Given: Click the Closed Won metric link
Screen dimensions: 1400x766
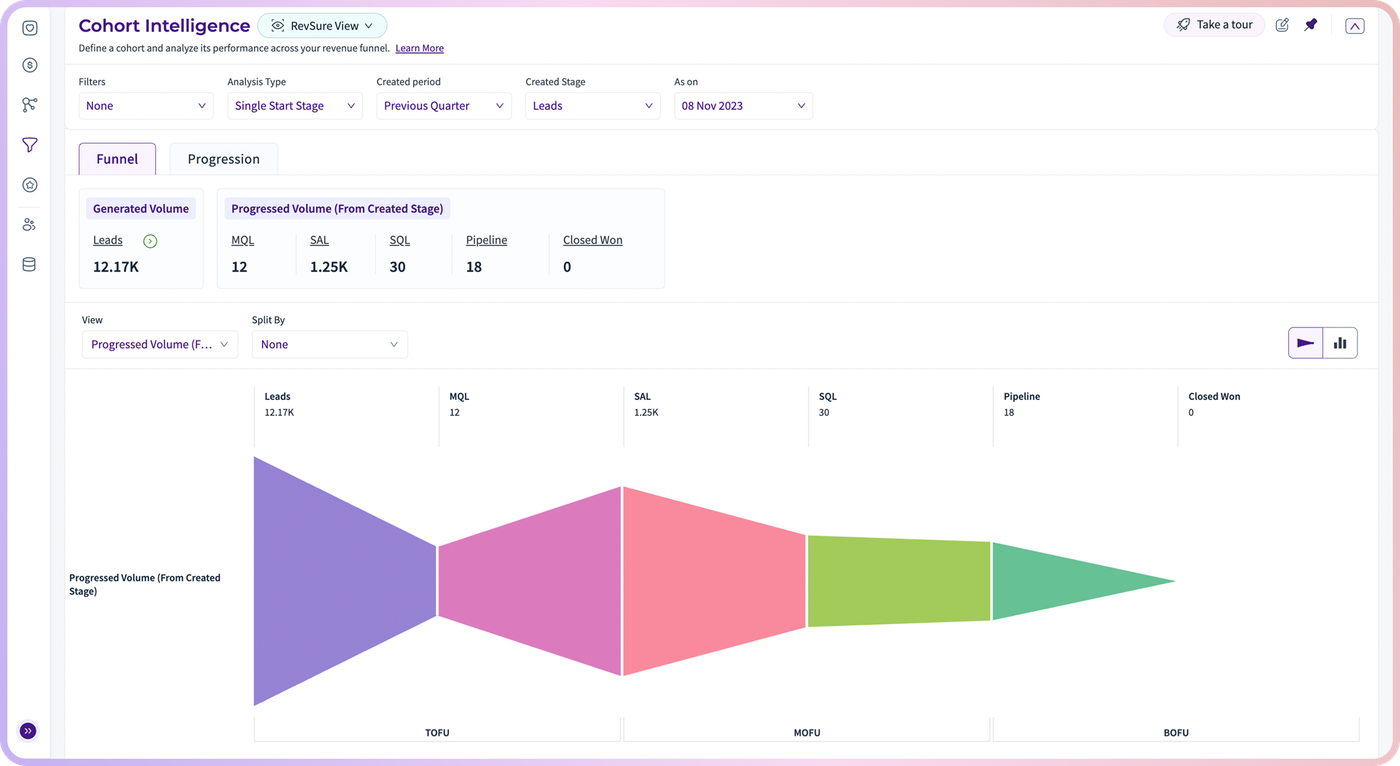Looking at the screenshot, I should coord(593,240).
